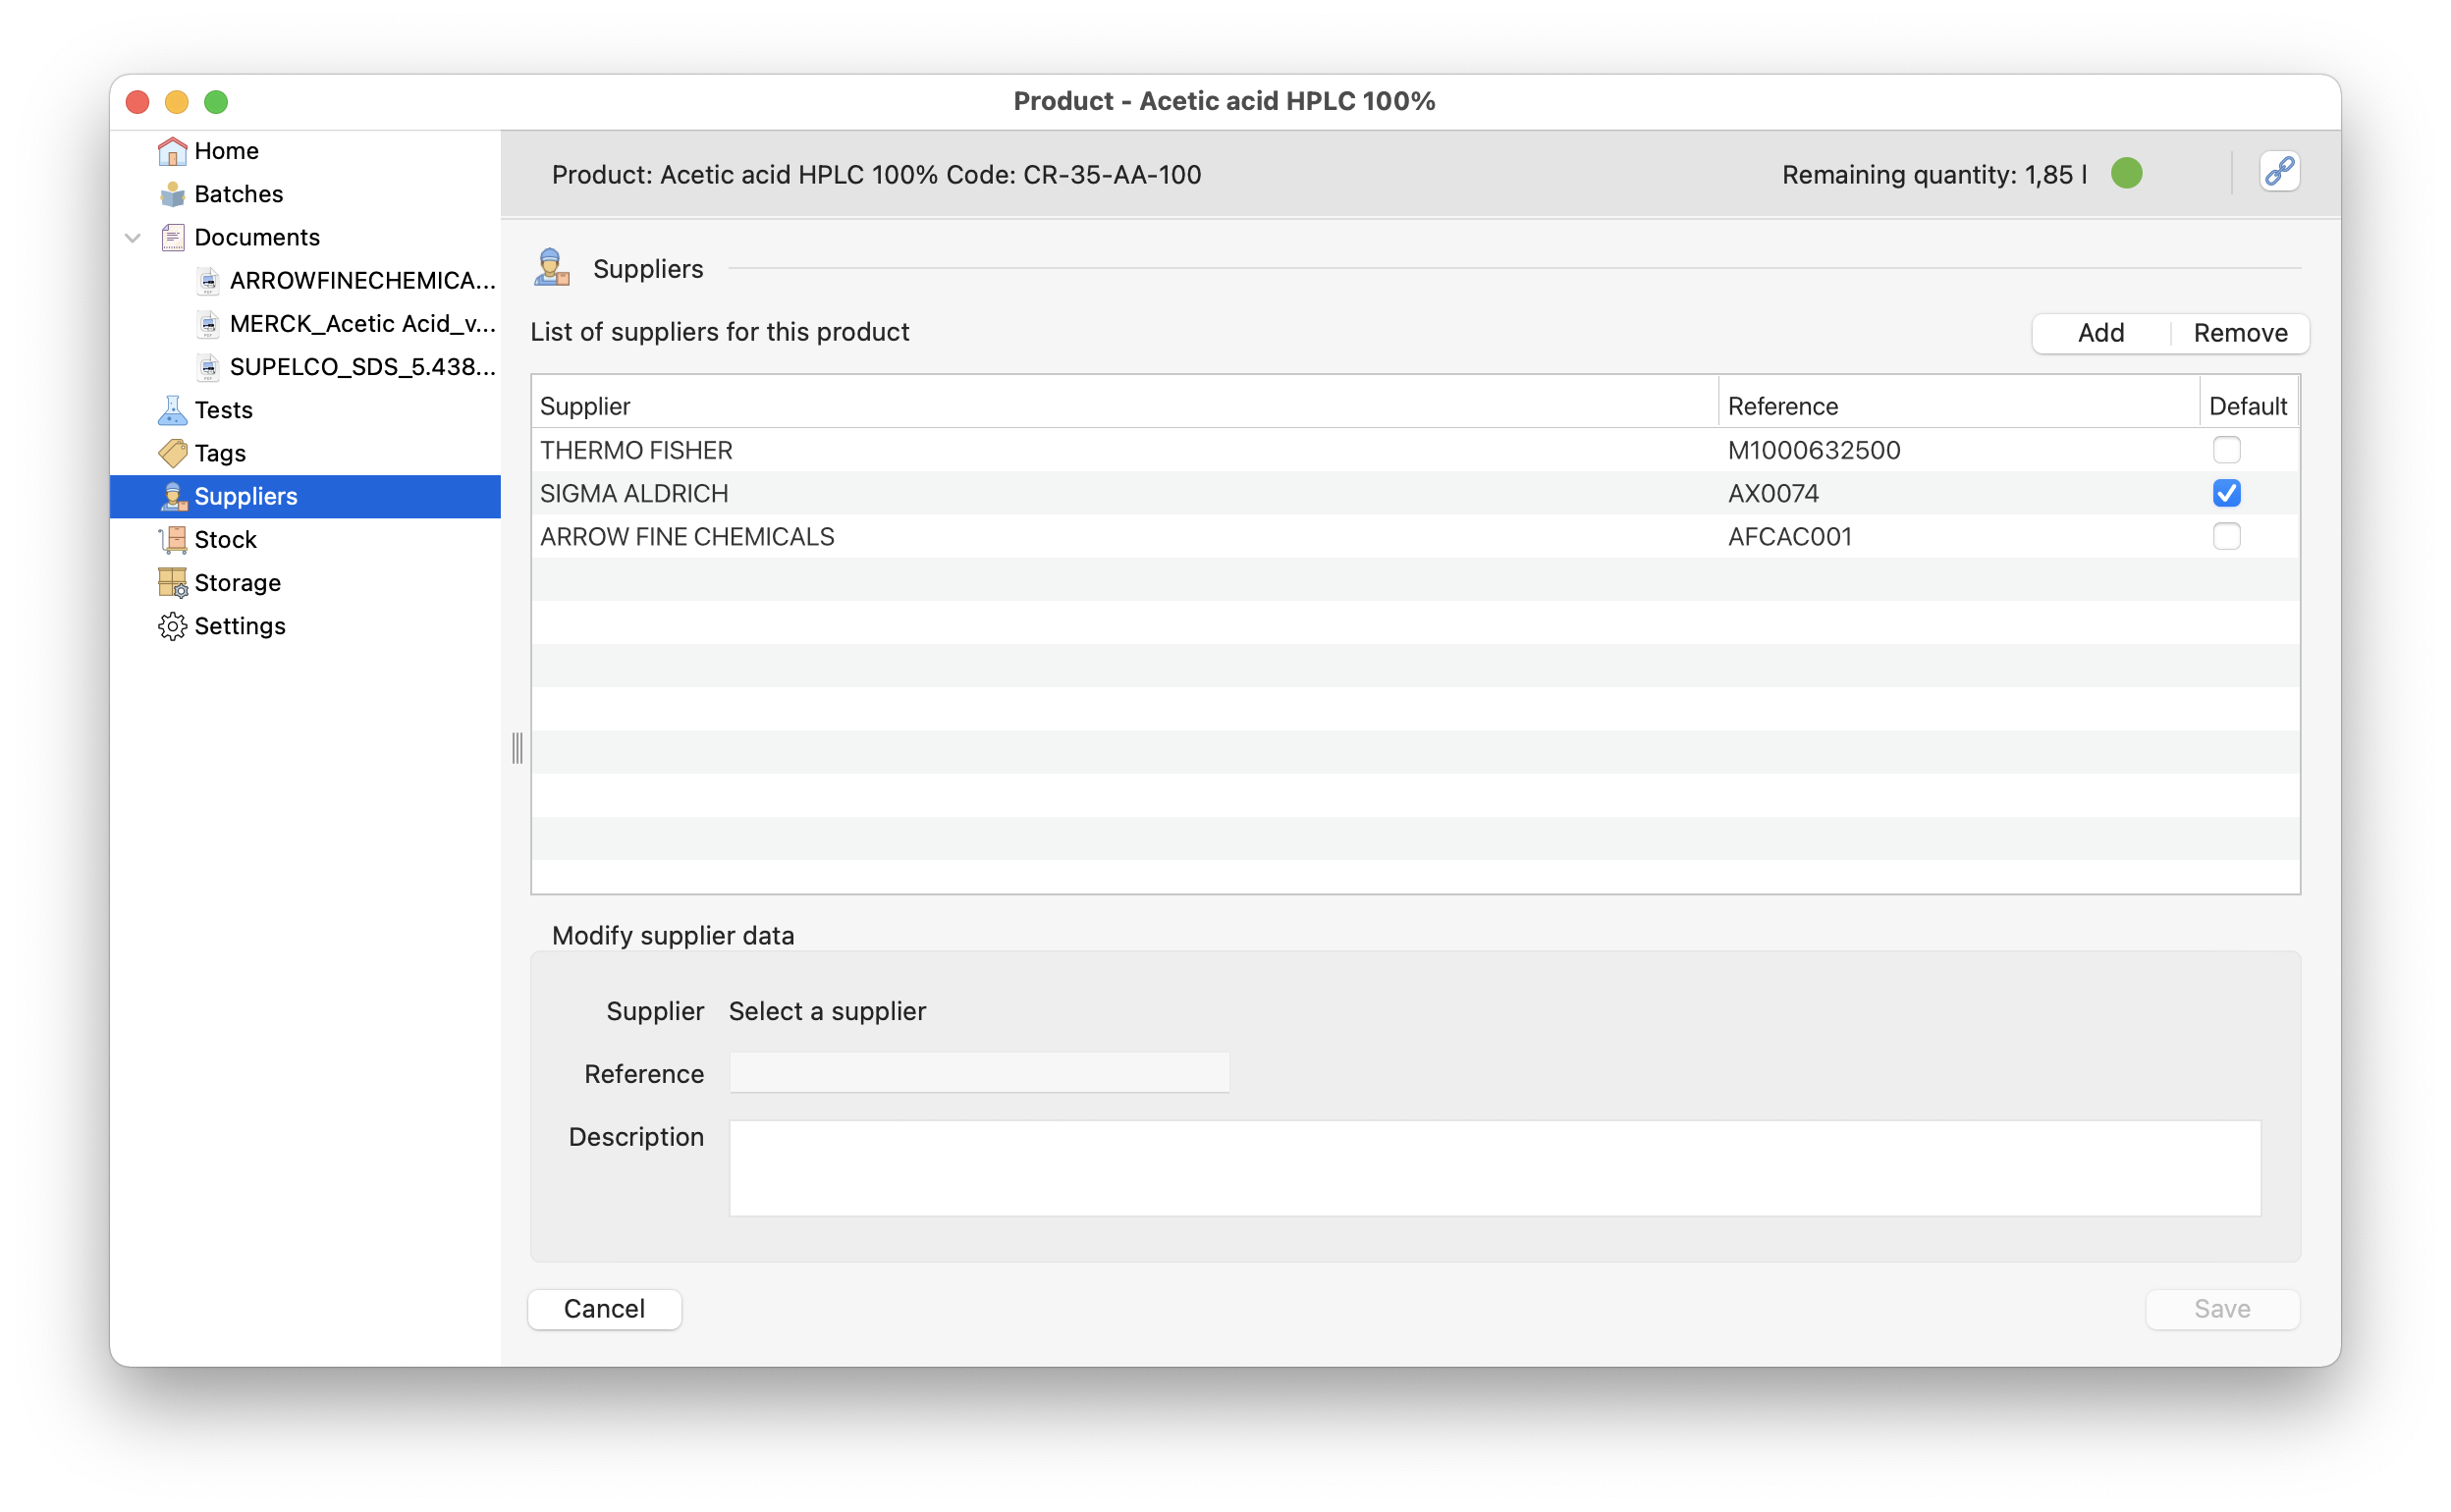Click reference AX0074
The height and width of the screenshot is (1512, 2451).
[x=1772, y=493]
